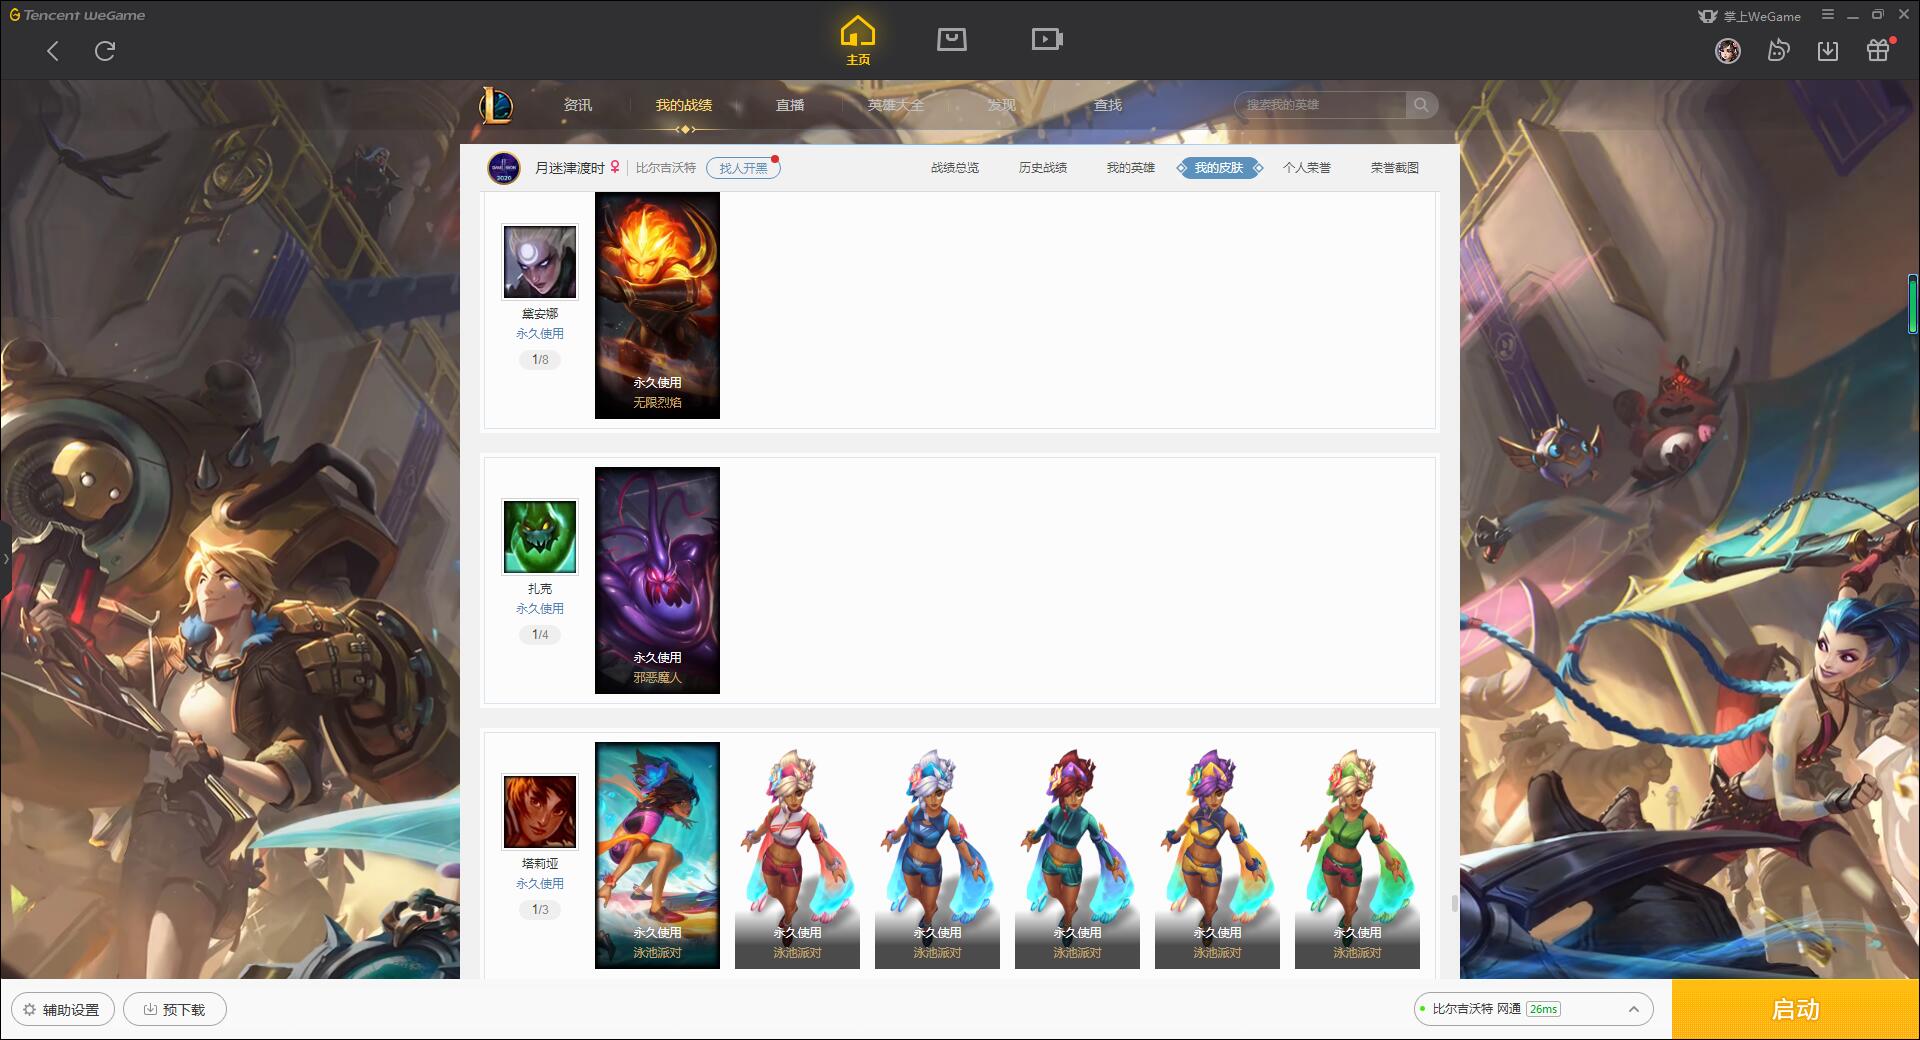This screenshot has width=1920, height=1040.
Task: Click the icon left of the download icon
Action: pyautogui.click(x=1778, y=50)
